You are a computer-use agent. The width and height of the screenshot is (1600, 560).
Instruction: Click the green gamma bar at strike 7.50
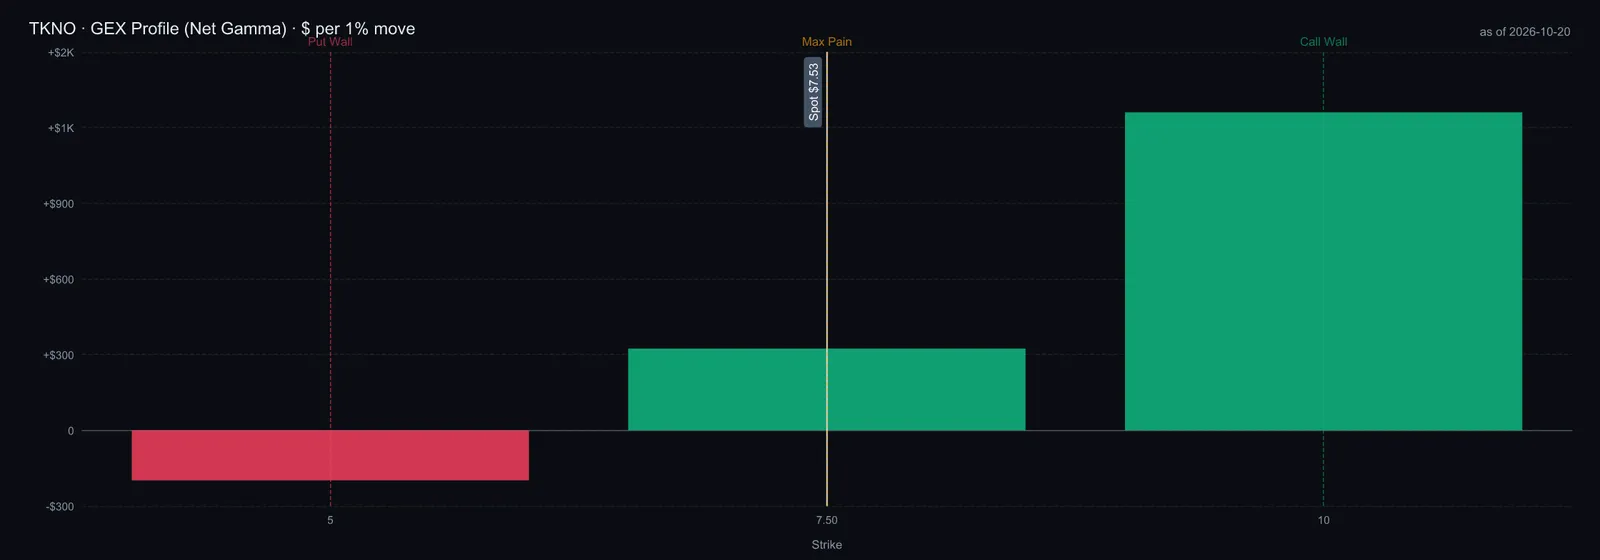(x=827, y=390)
